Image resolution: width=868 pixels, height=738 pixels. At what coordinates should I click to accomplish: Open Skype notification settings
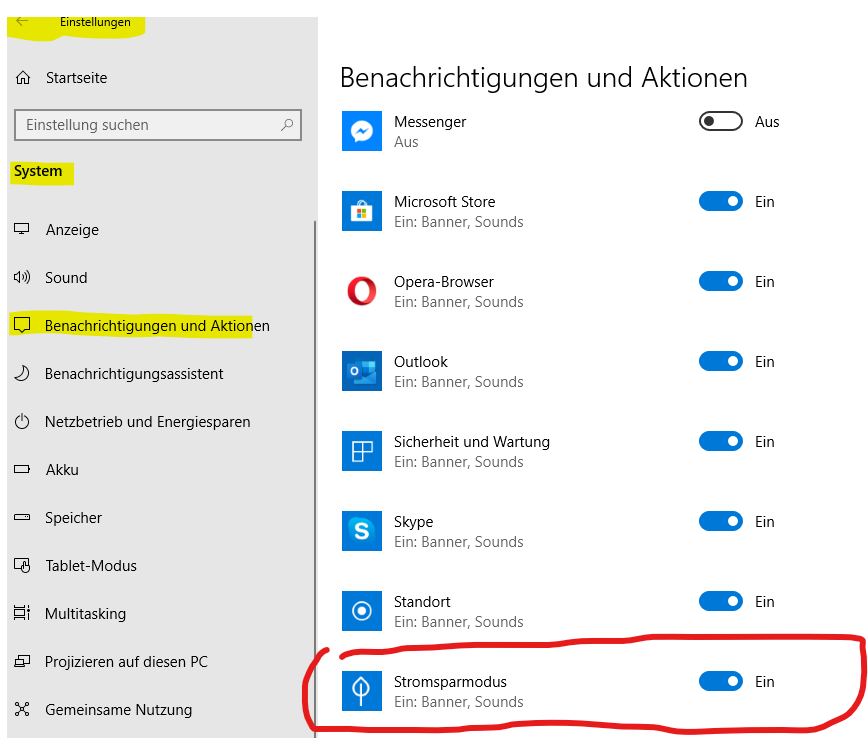point(458,531)
